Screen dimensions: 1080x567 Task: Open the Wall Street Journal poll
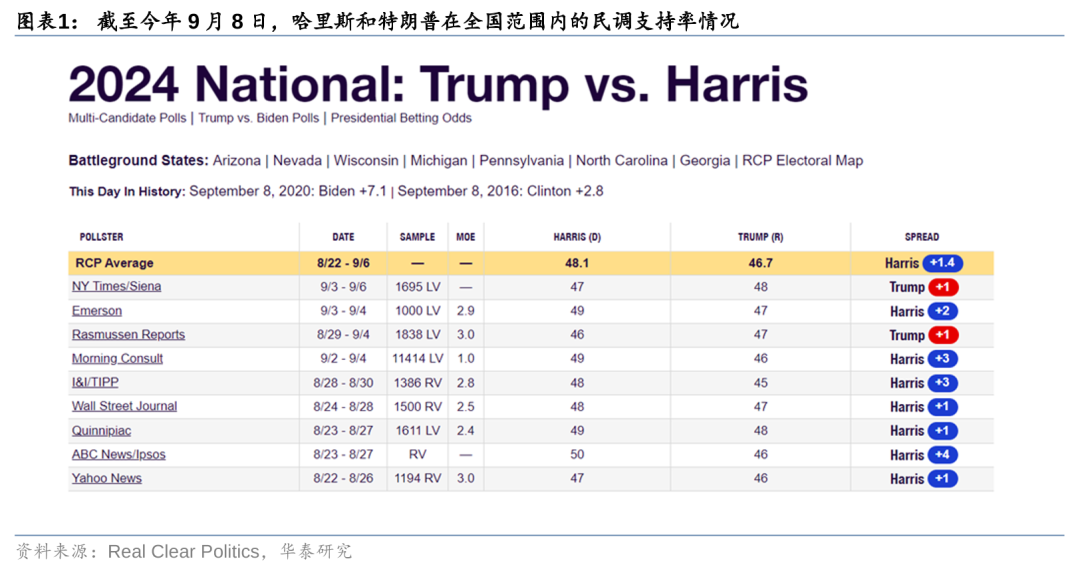click(124, 407)
